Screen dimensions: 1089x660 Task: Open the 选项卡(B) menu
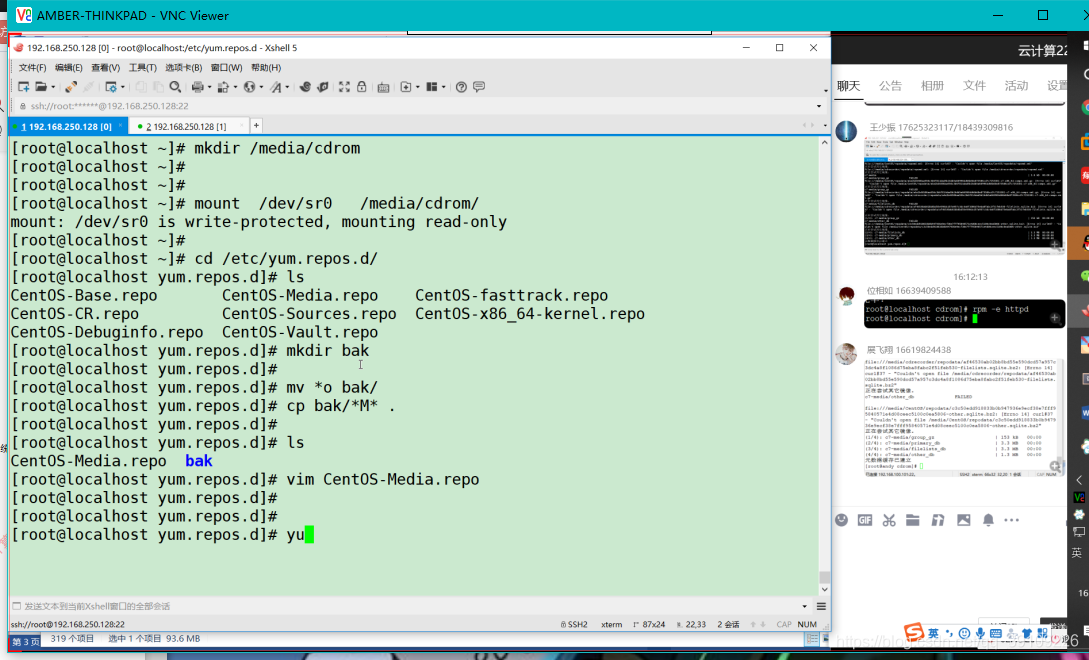point(183,67)
